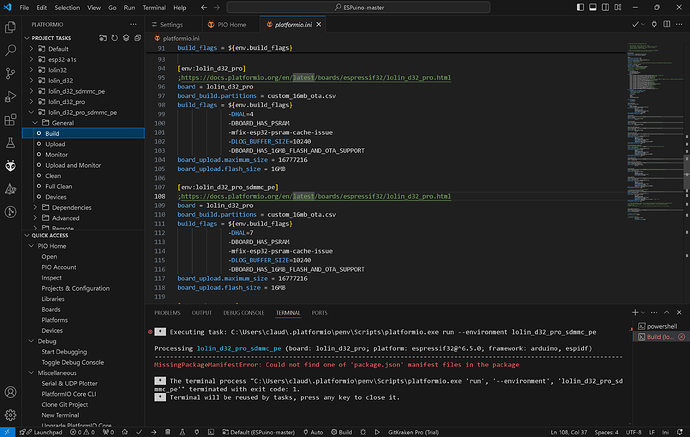The width and height of the screenshot is (690, 437).
Task: Refresh the Project Tasks list
Action: click(114, 38)
